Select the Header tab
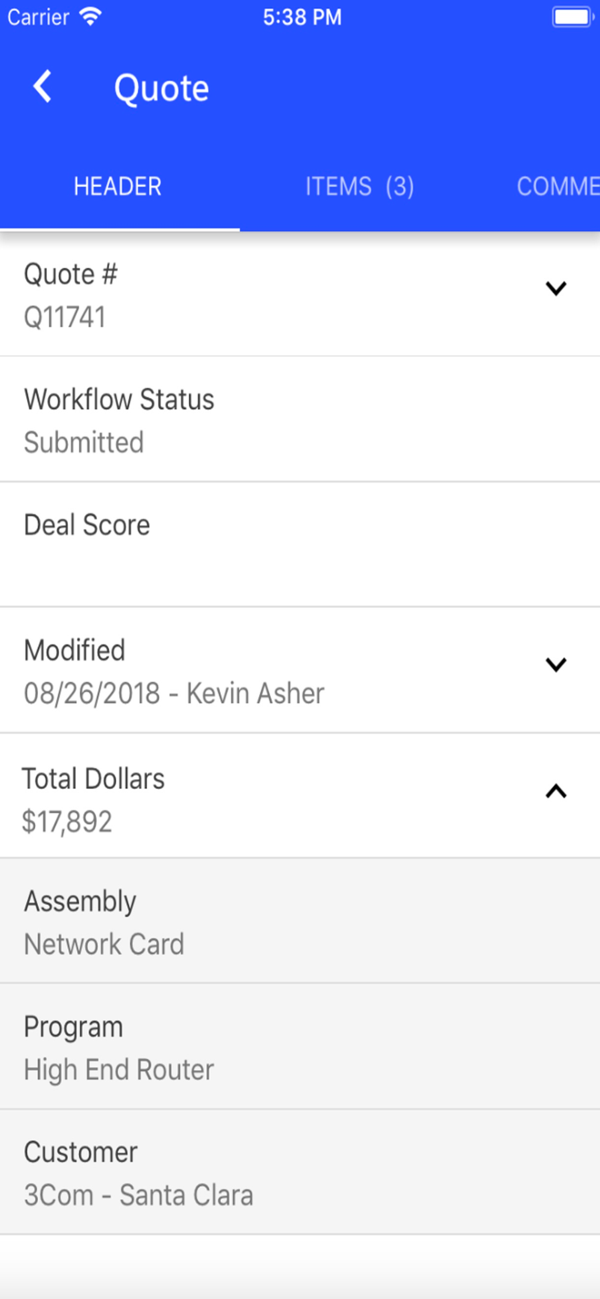This screenshot has height=1299, width=600. coord(118,187)
